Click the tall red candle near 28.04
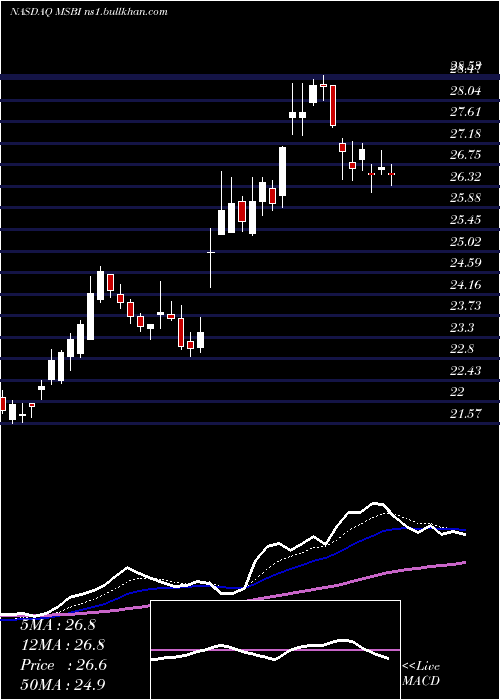Viewport: 500px width, 700px height. (333, 106)
